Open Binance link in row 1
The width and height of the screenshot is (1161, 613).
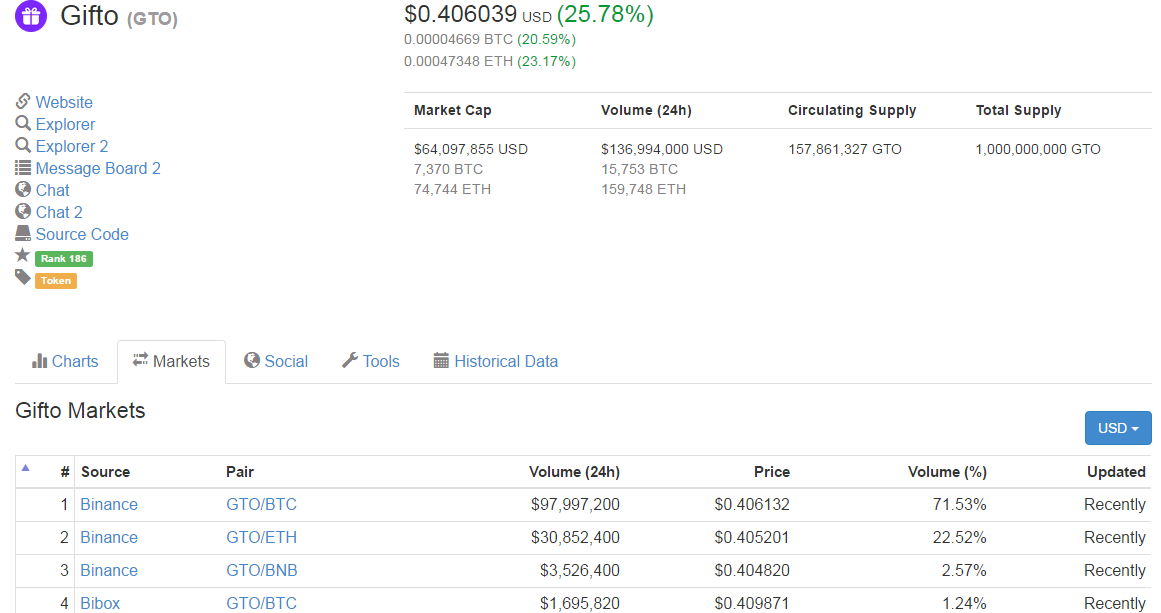(109, 504)
